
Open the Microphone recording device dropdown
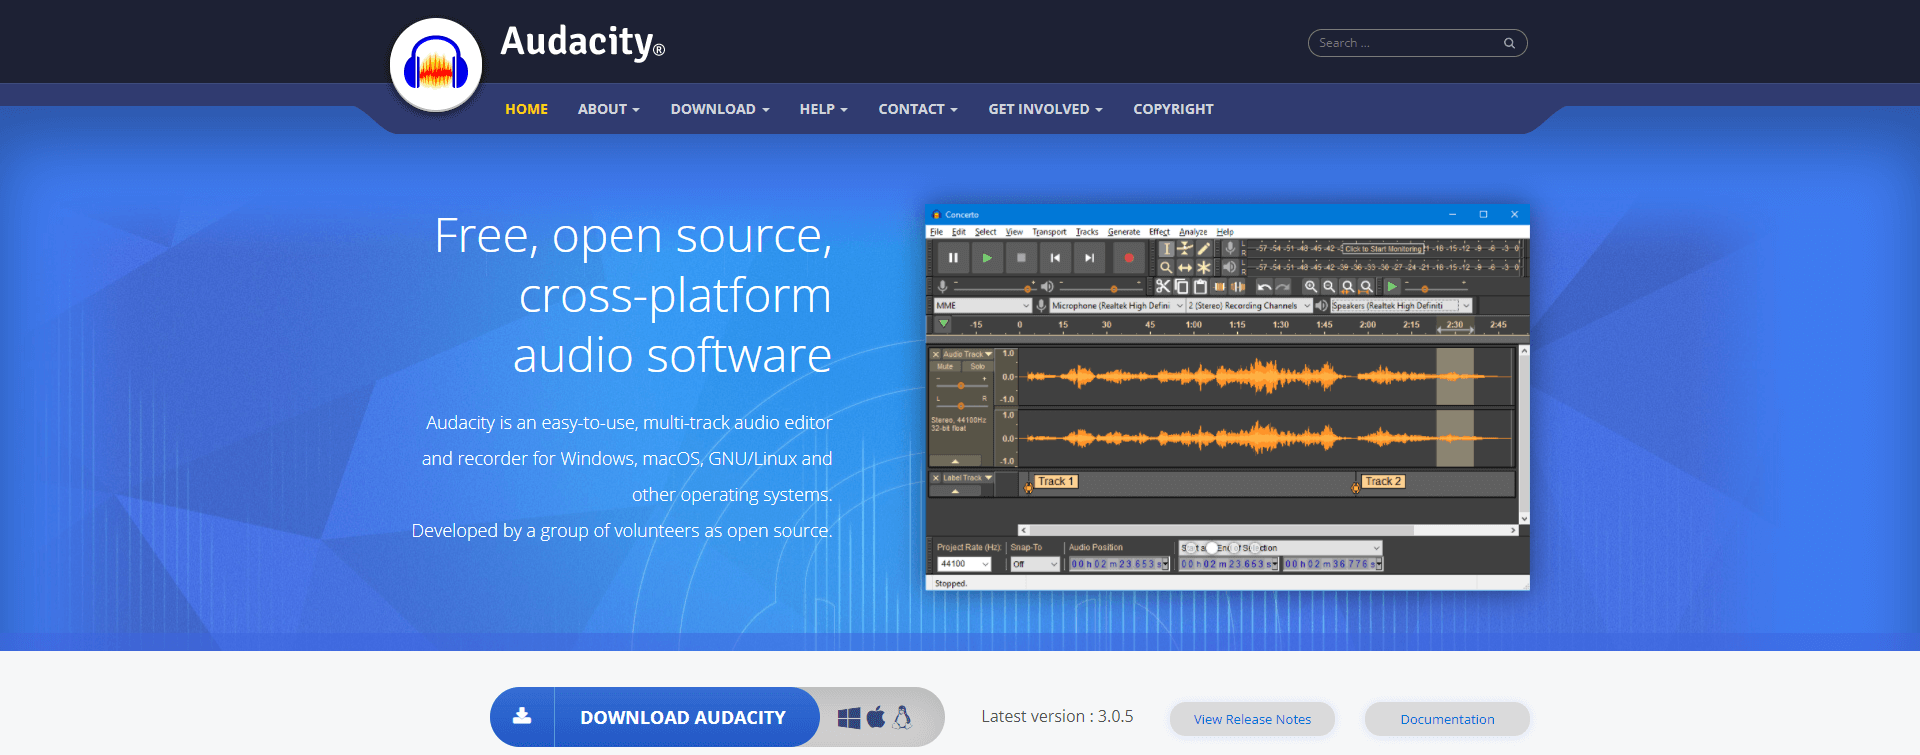coord(1117,305)
